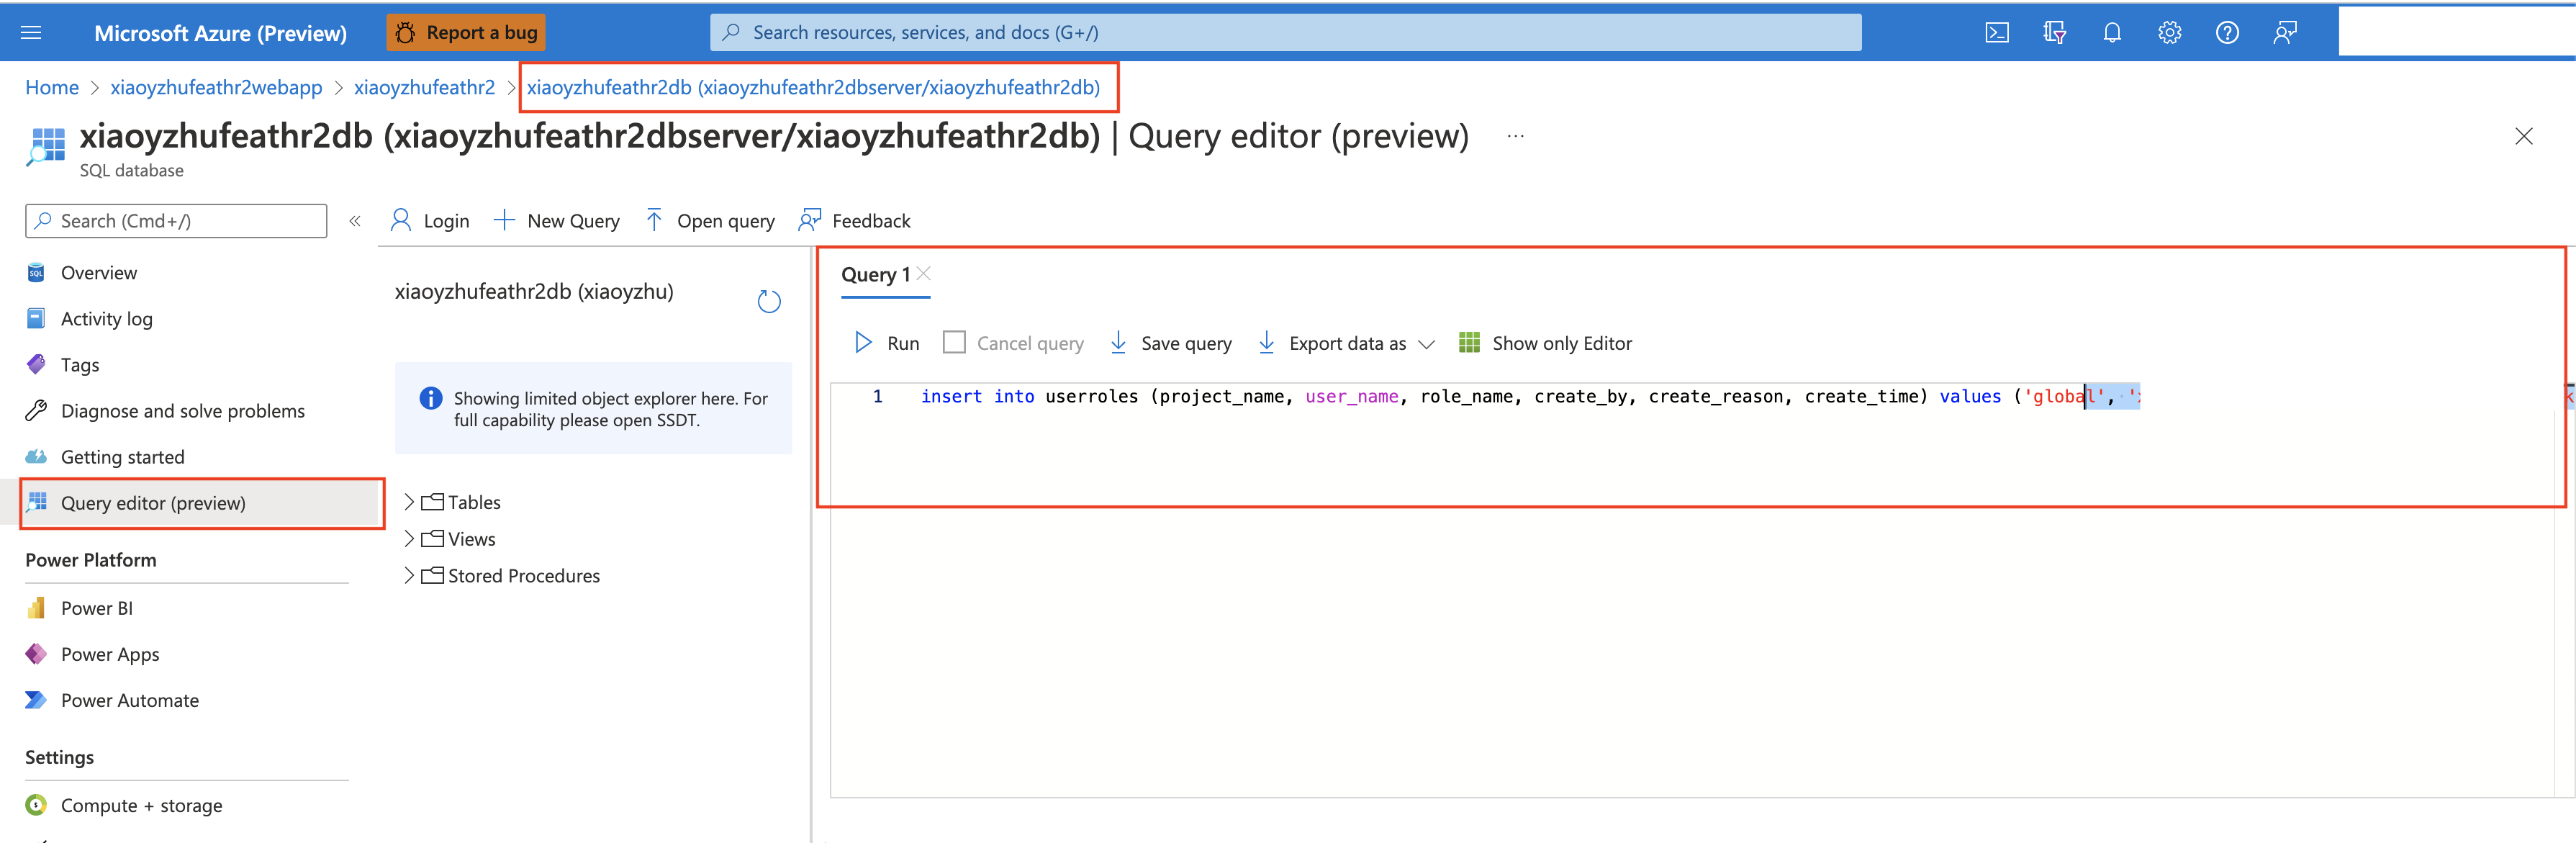This screenshot has width=2576, height=843.
Task: Open Cloud Shell from the top bar
Action: 1997,33
